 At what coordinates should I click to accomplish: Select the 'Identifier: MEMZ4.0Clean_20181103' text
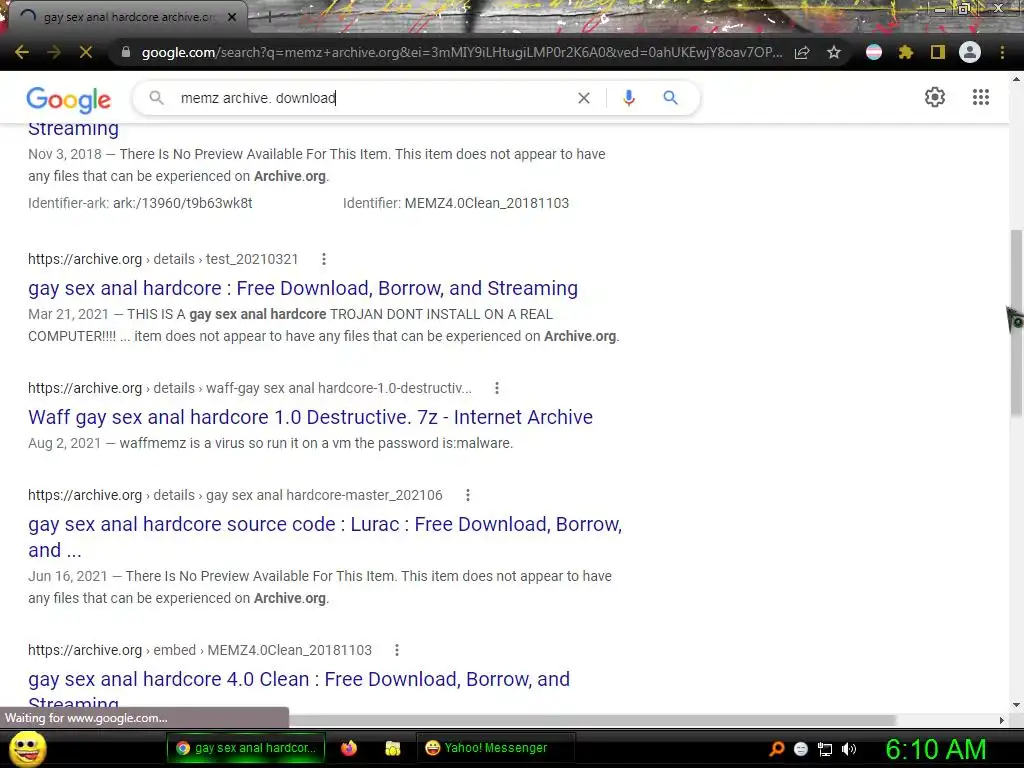point(456,203)
